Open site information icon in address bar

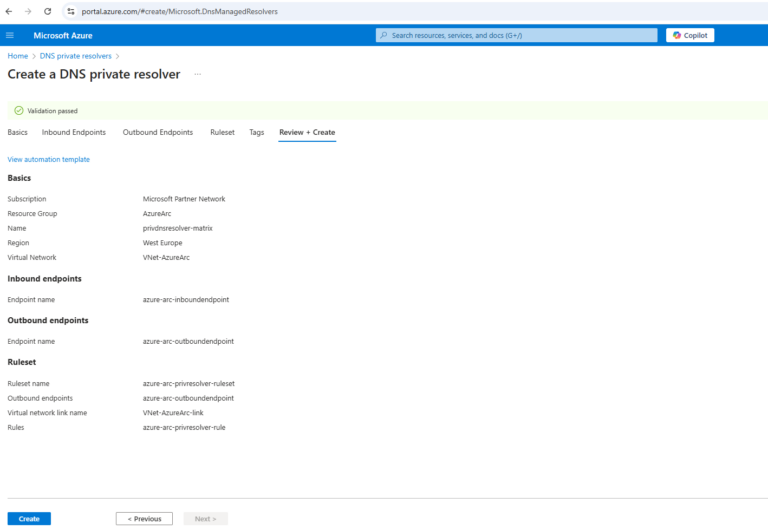click(x=71, y=11)
